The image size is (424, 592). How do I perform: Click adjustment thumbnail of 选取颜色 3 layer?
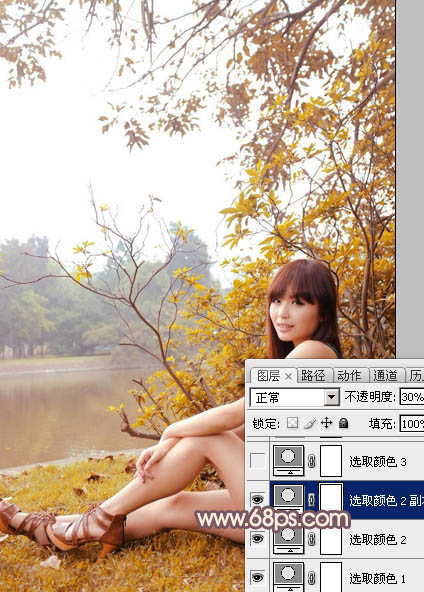[x=288, y=461]
